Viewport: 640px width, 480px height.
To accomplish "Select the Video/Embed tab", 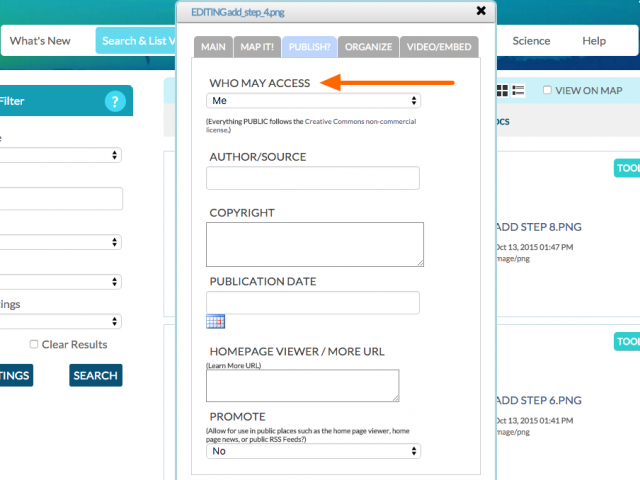I will click(x=439, y=47).
